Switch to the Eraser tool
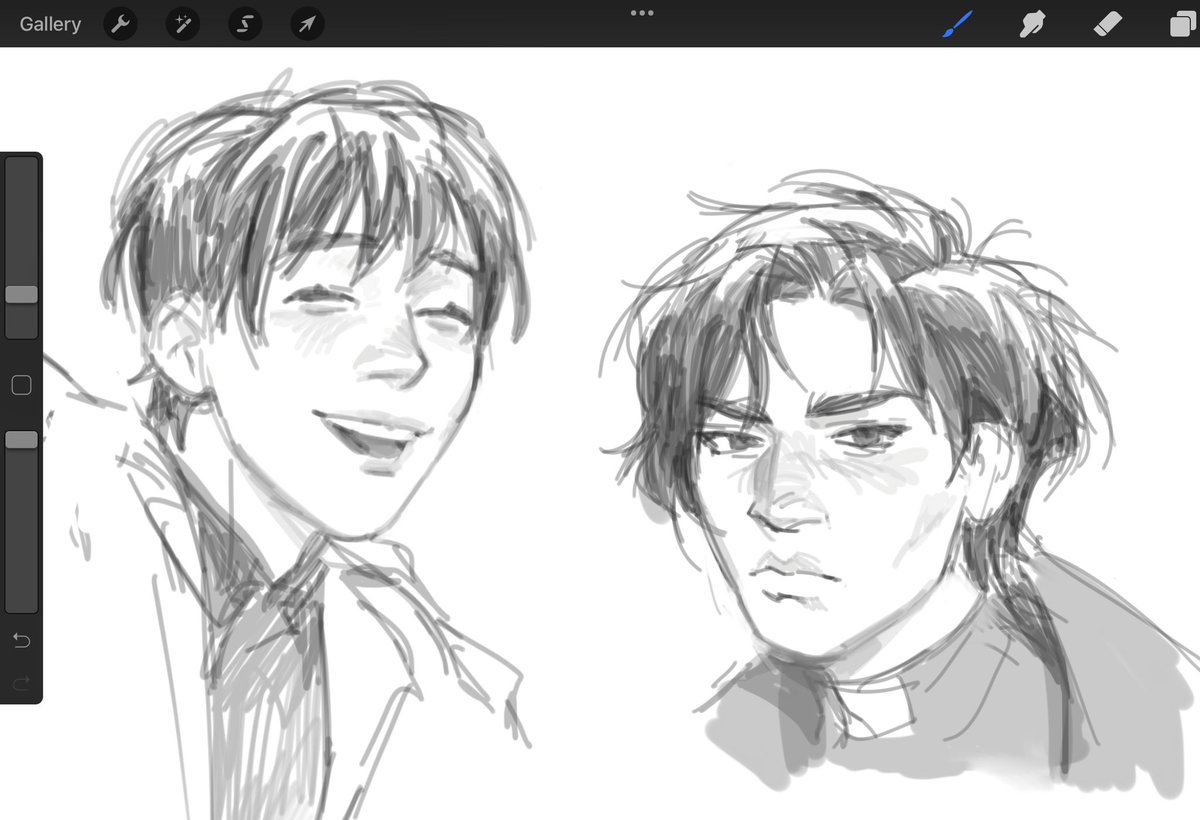Image resolution: width=1200 pixels, height=820 pixels. point(1106,23)
